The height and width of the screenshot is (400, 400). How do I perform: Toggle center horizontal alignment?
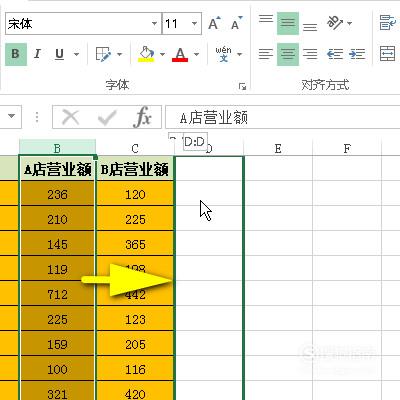pyautogui.click(x=288, y=54)
